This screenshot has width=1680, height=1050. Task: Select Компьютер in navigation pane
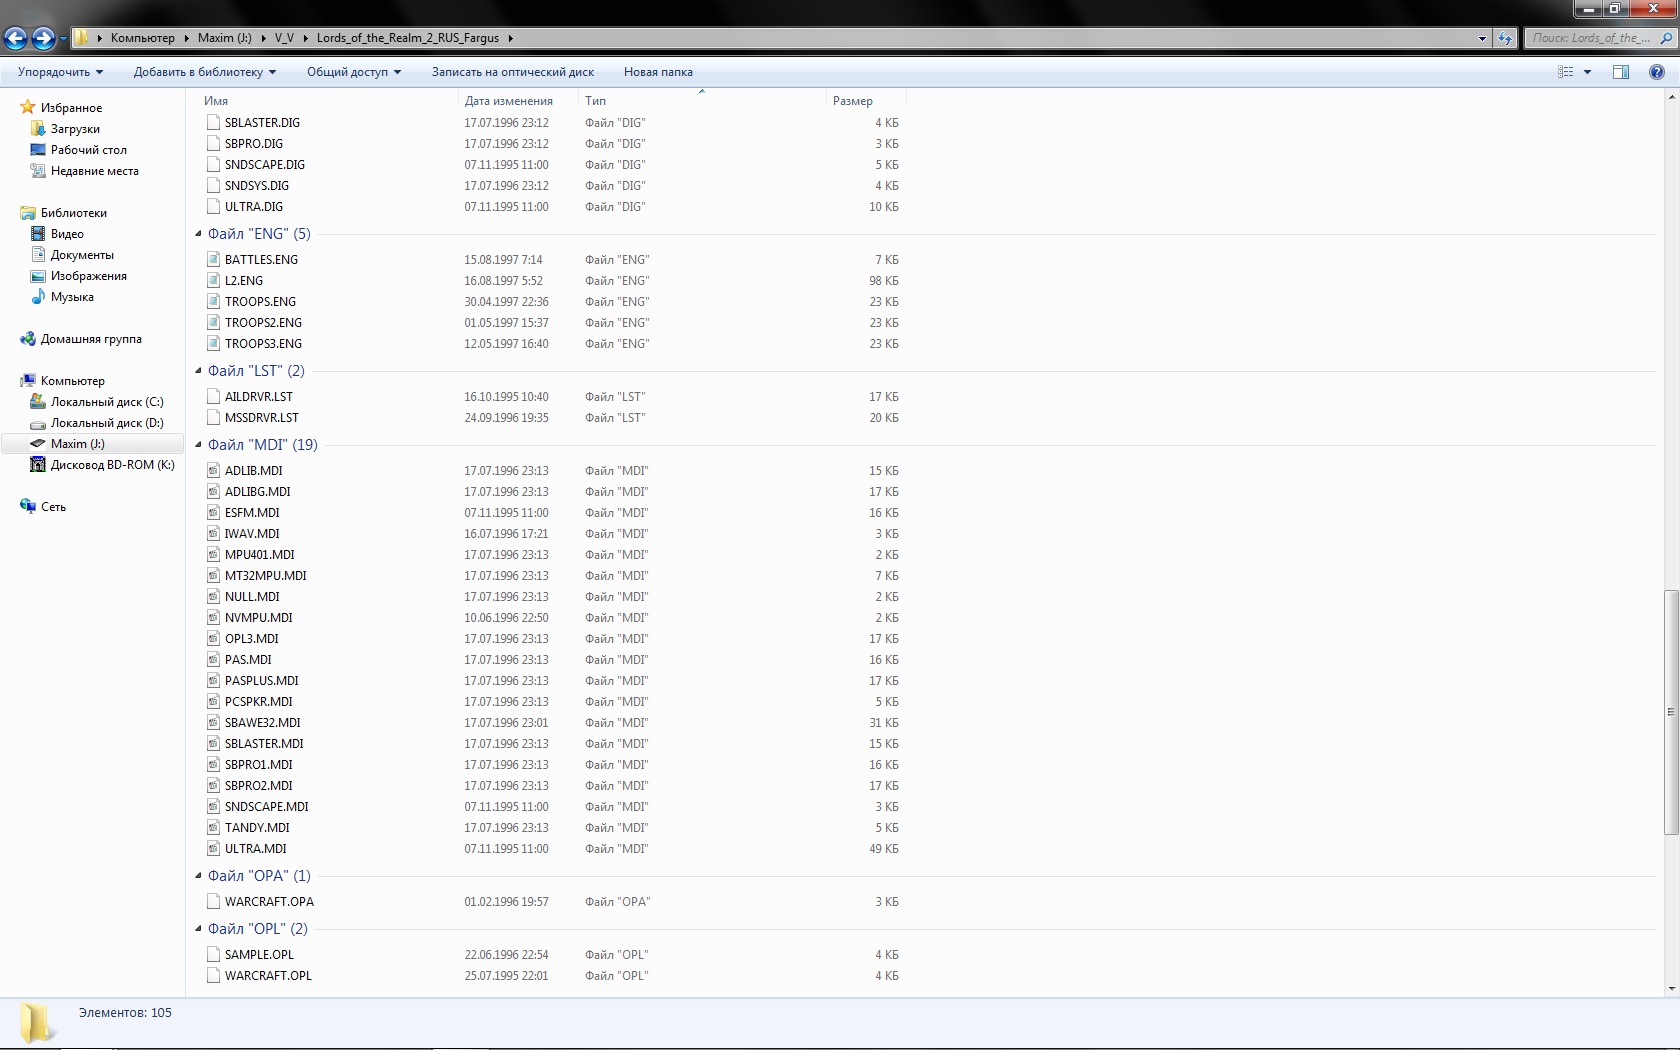pyautogui.click(x=72, y=381)
